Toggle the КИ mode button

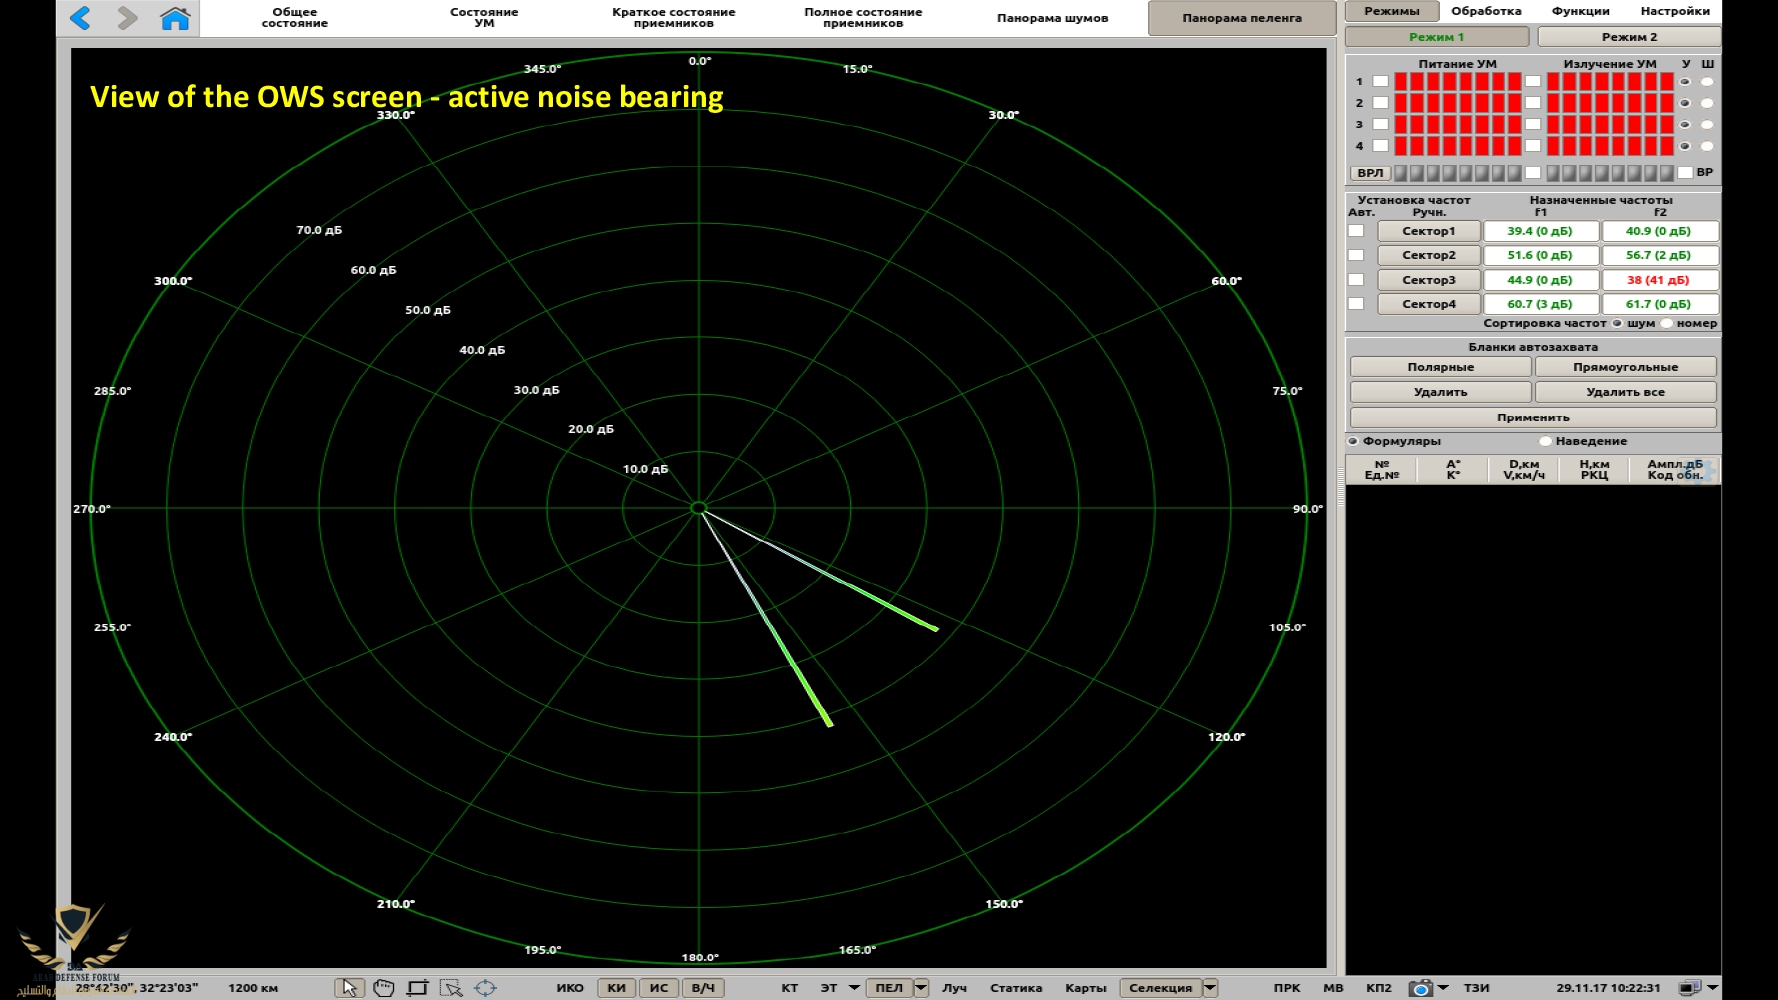tap(617, 988)
